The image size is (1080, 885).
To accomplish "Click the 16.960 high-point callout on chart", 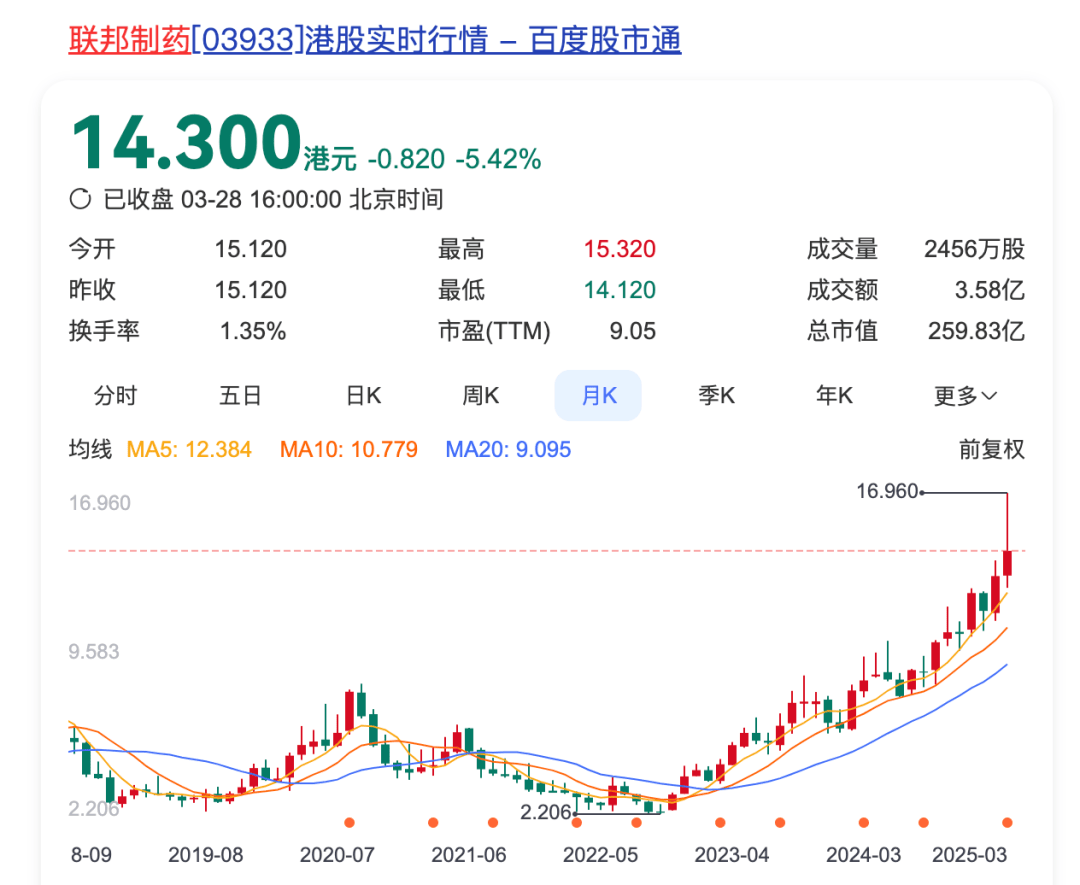I will pyautogui.click(x=887, y=491).
